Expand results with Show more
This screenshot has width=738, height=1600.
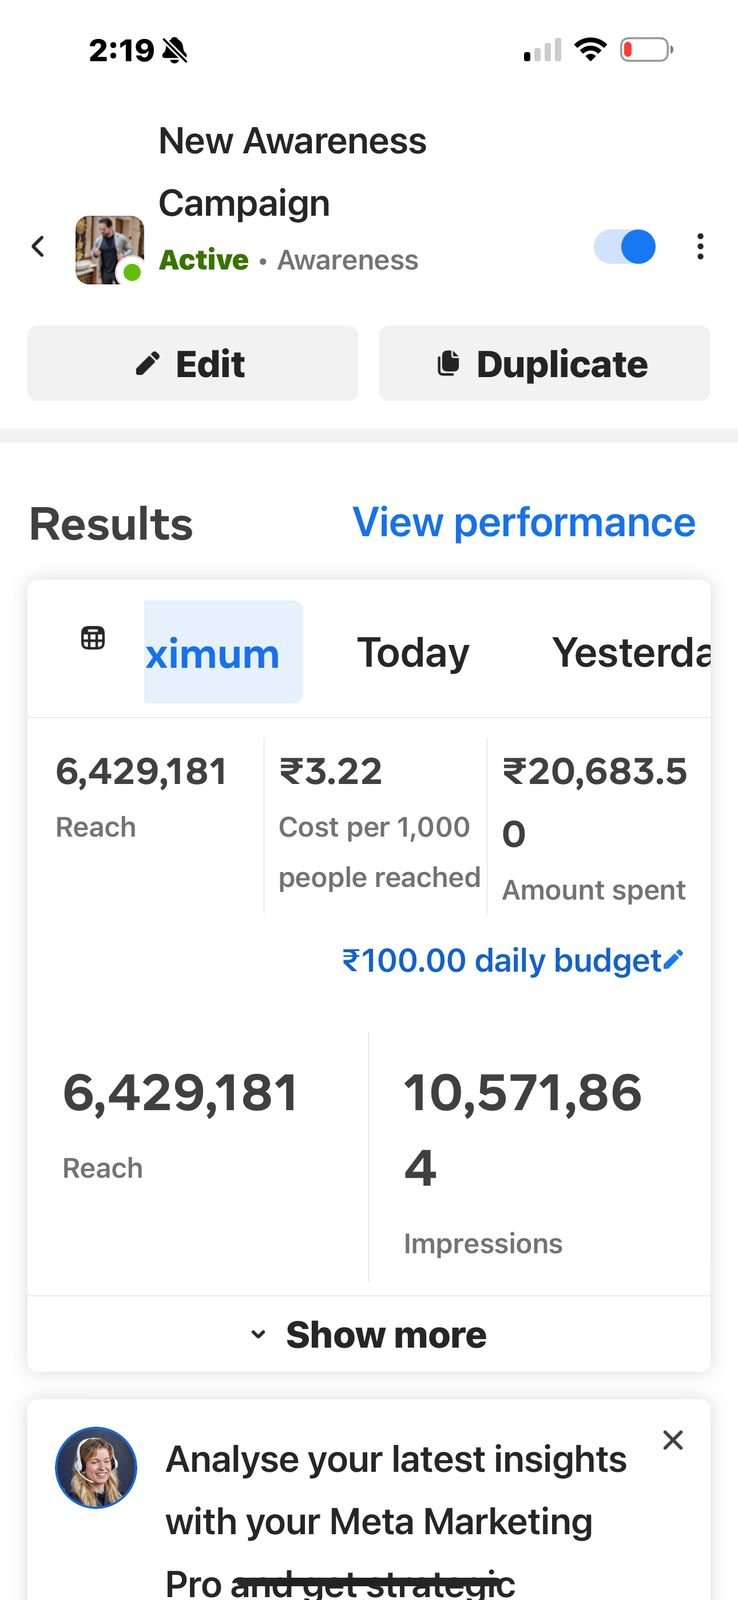click(x=369, y=1335)
